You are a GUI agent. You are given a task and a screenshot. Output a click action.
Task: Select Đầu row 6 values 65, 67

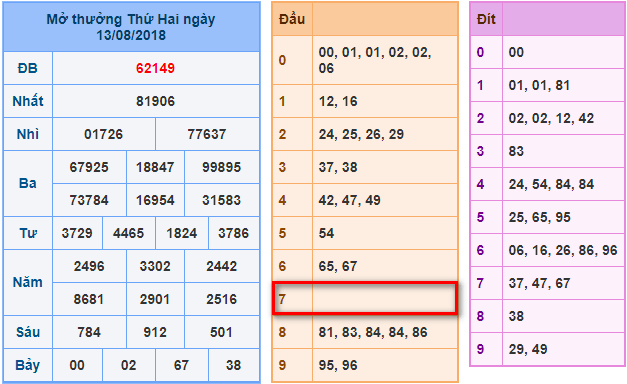click(338, 266)
